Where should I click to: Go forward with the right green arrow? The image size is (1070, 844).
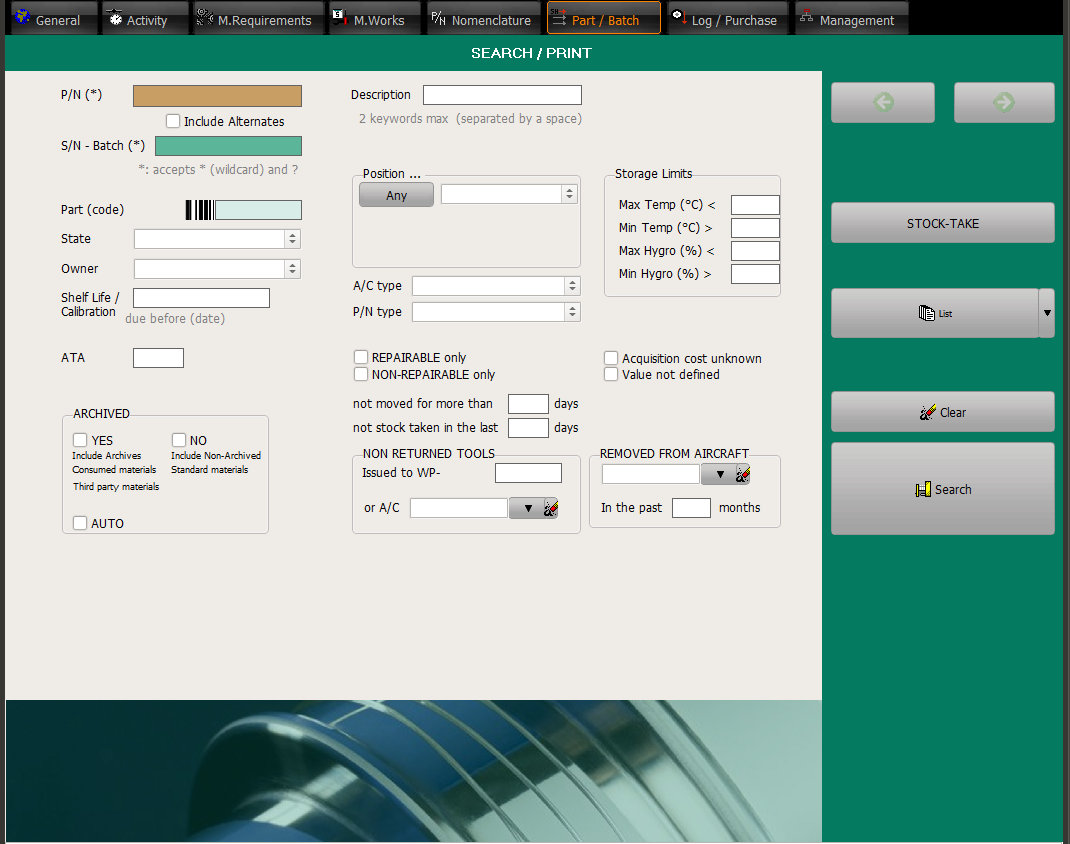[x=1004, y=102]
